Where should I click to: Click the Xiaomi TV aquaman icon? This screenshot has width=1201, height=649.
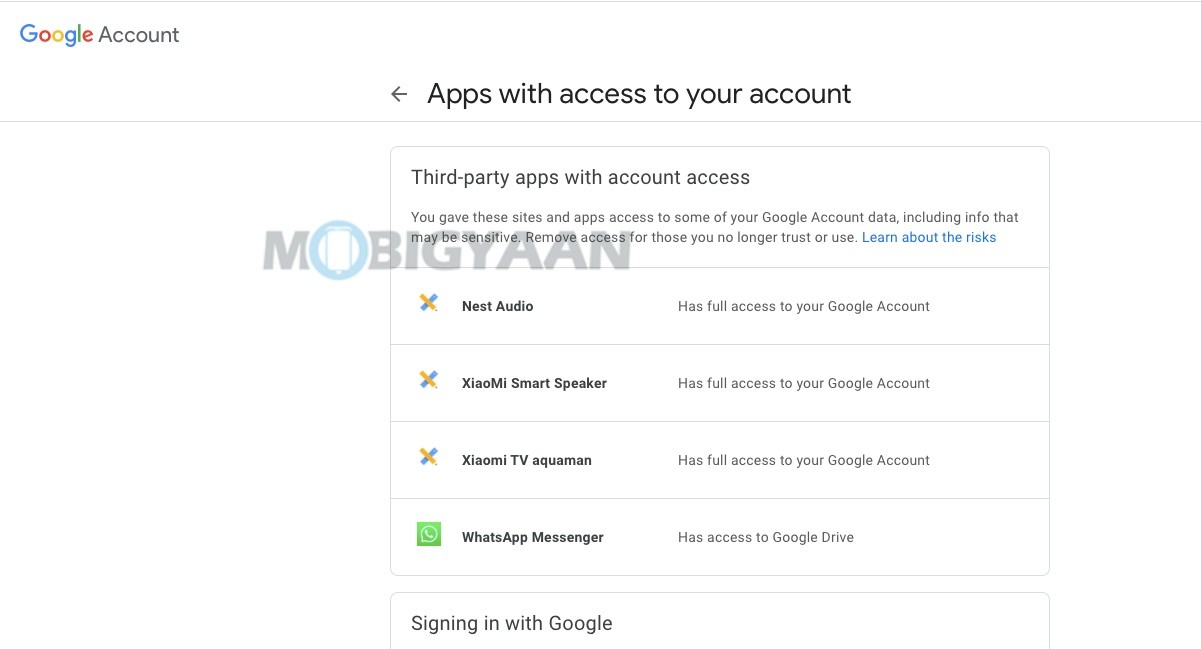tap(428, 456)
